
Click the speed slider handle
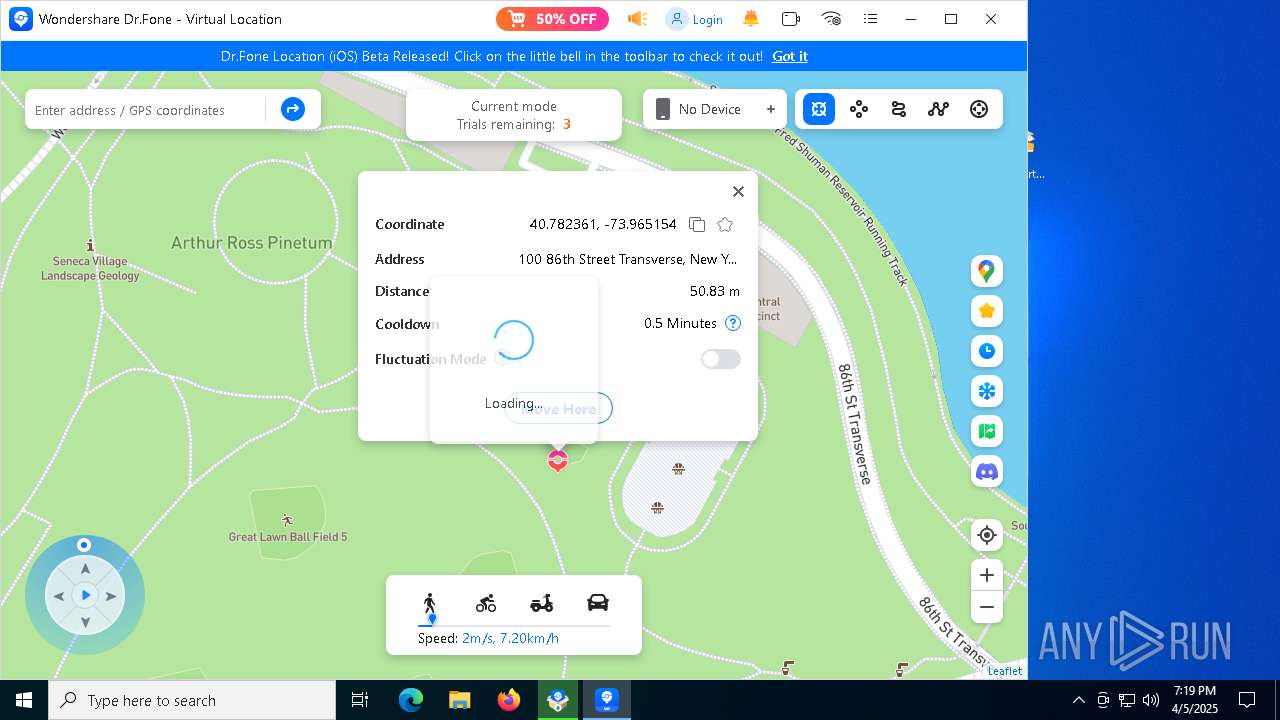pyautogui.click(x=432, y=619)
